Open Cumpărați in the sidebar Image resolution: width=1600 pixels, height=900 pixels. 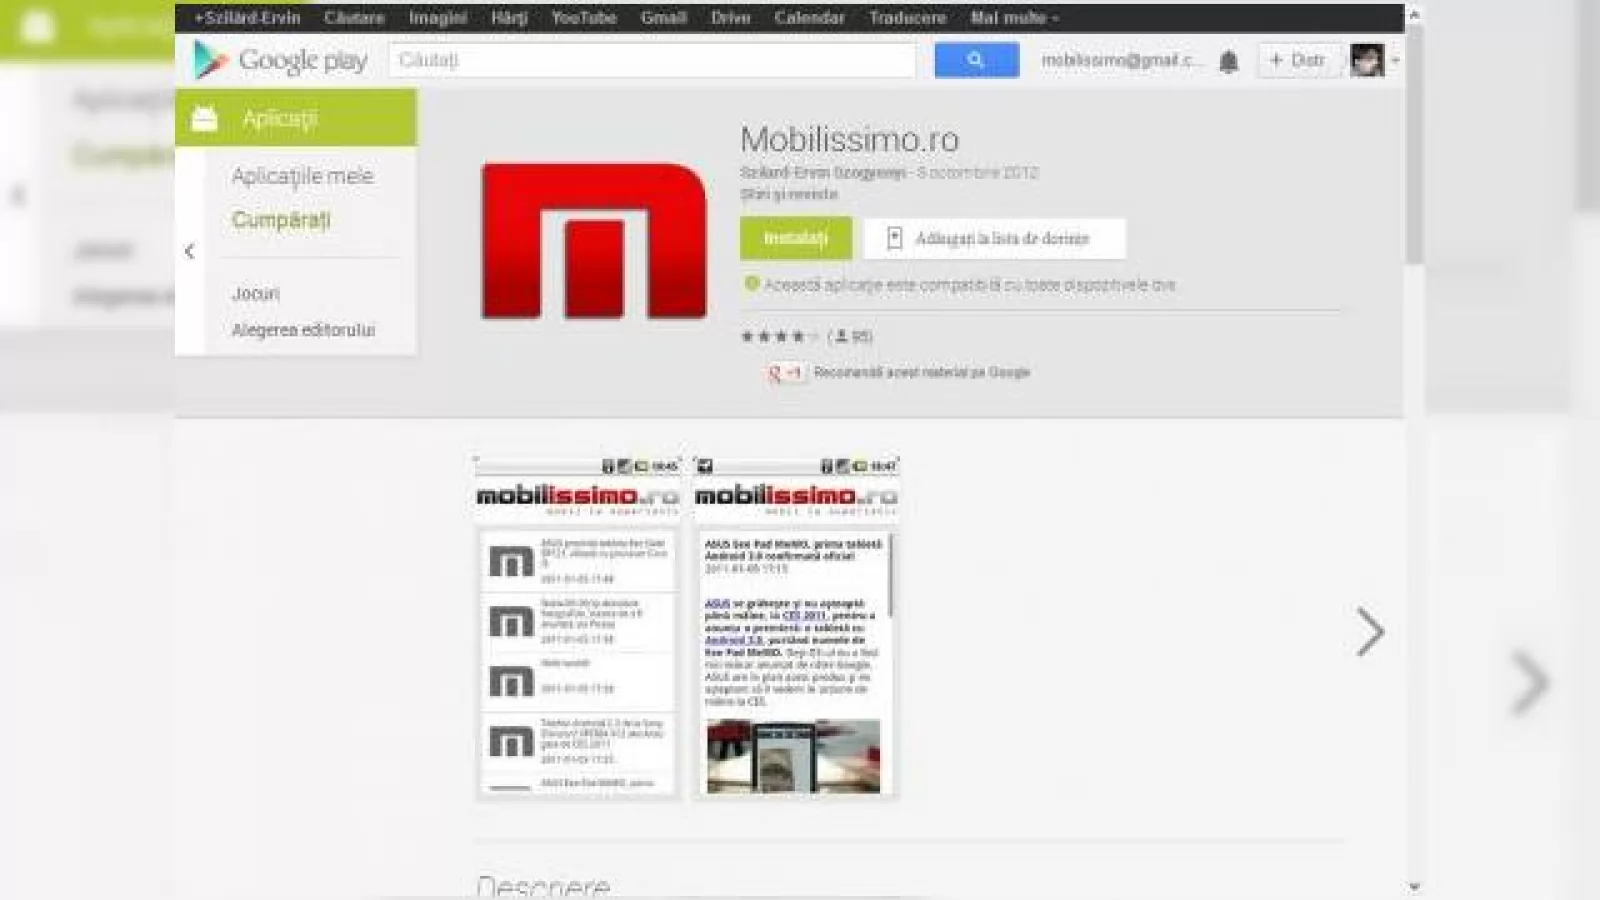pyautogui.click(x=281, y=220)
